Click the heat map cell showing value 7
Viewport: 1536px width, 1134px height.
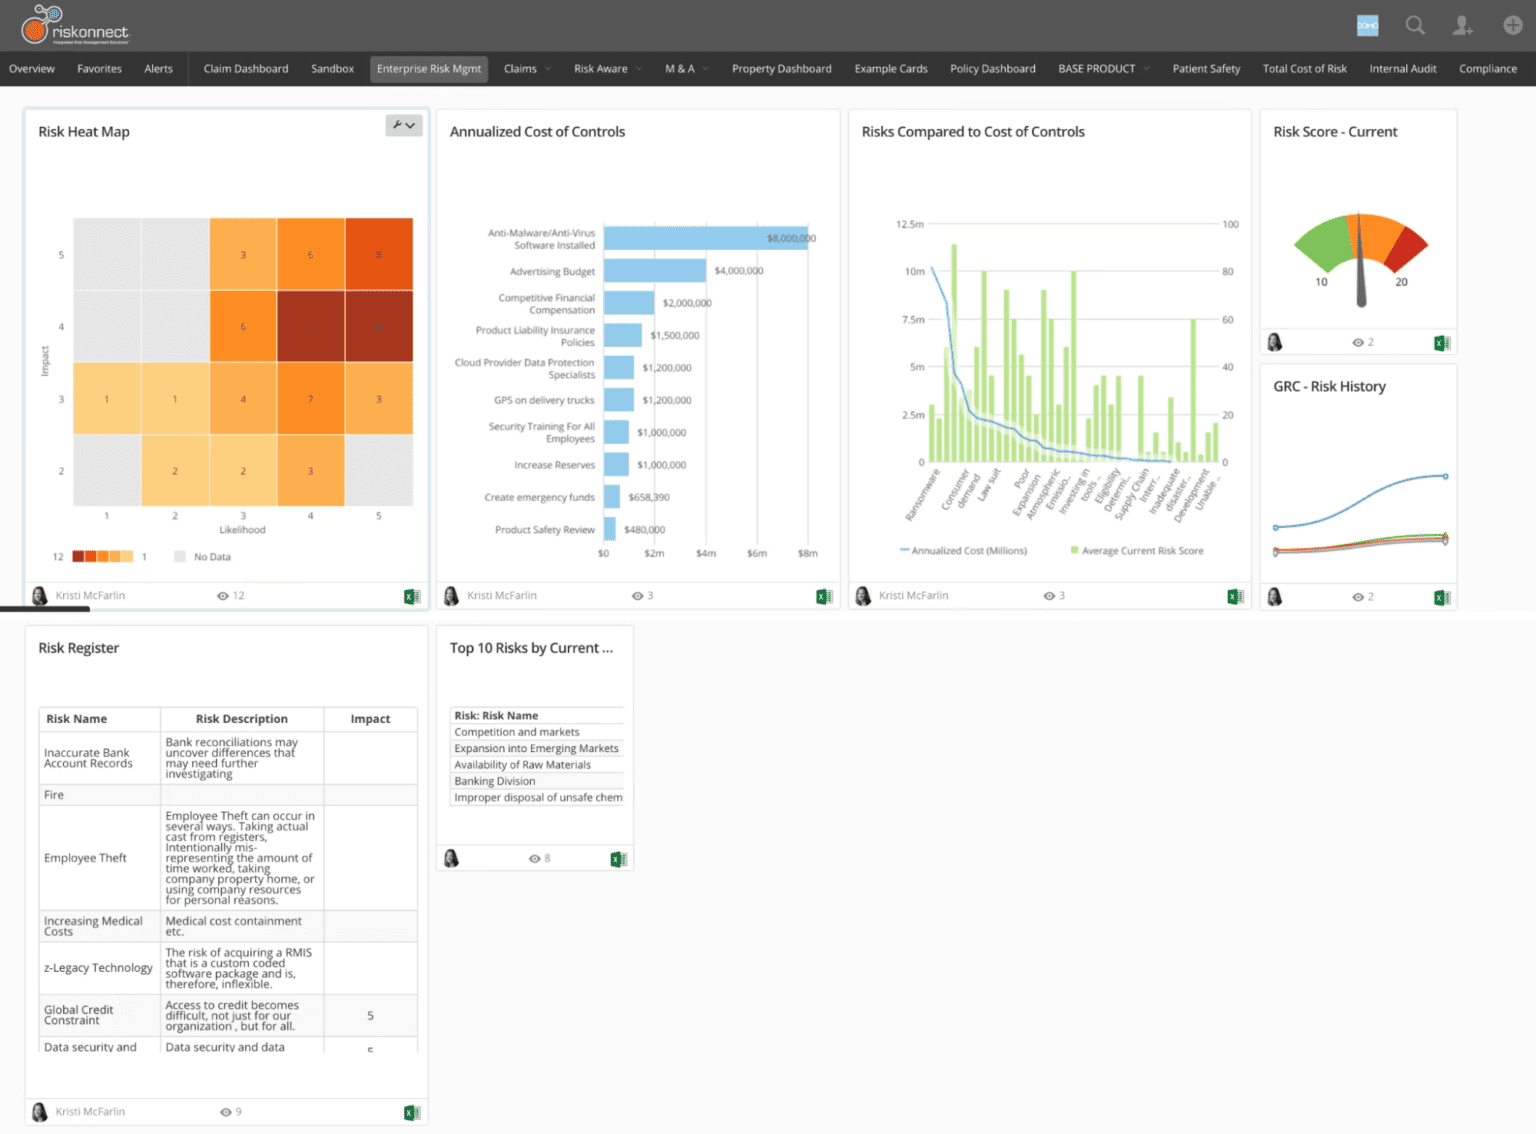[x=310, y=397]
